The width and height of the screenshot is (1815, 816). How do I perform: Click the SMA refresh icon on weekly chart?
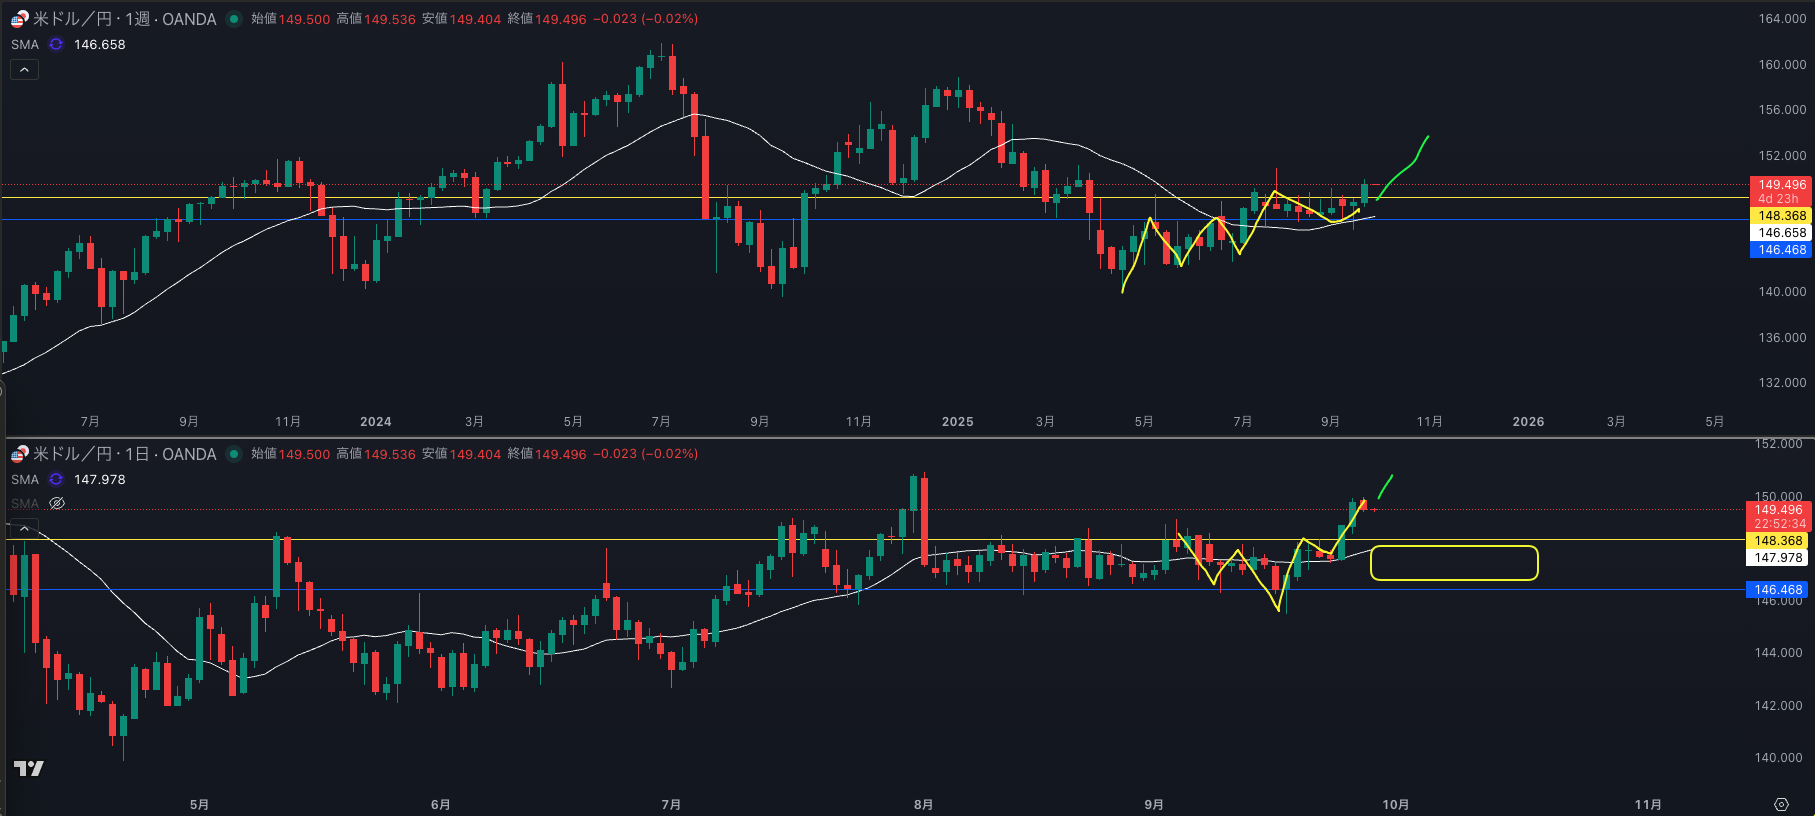point(56,44)
